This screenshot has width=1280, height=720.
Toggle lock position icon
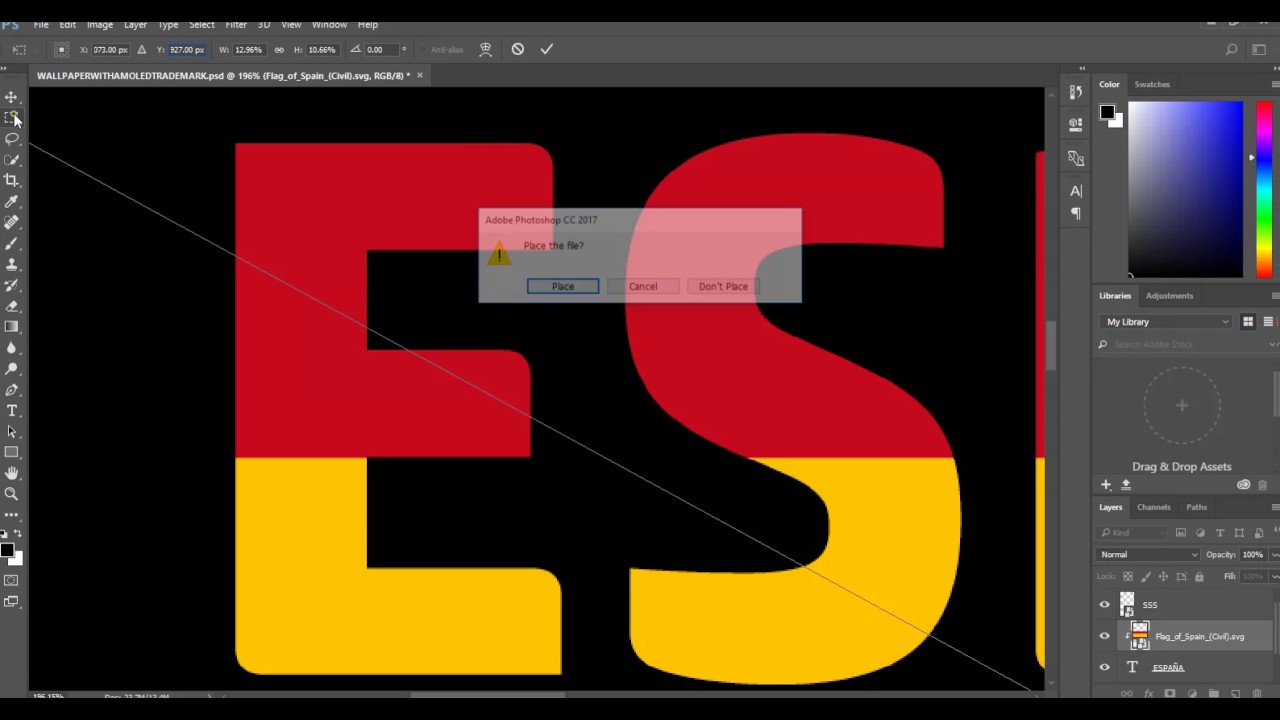1162,576
